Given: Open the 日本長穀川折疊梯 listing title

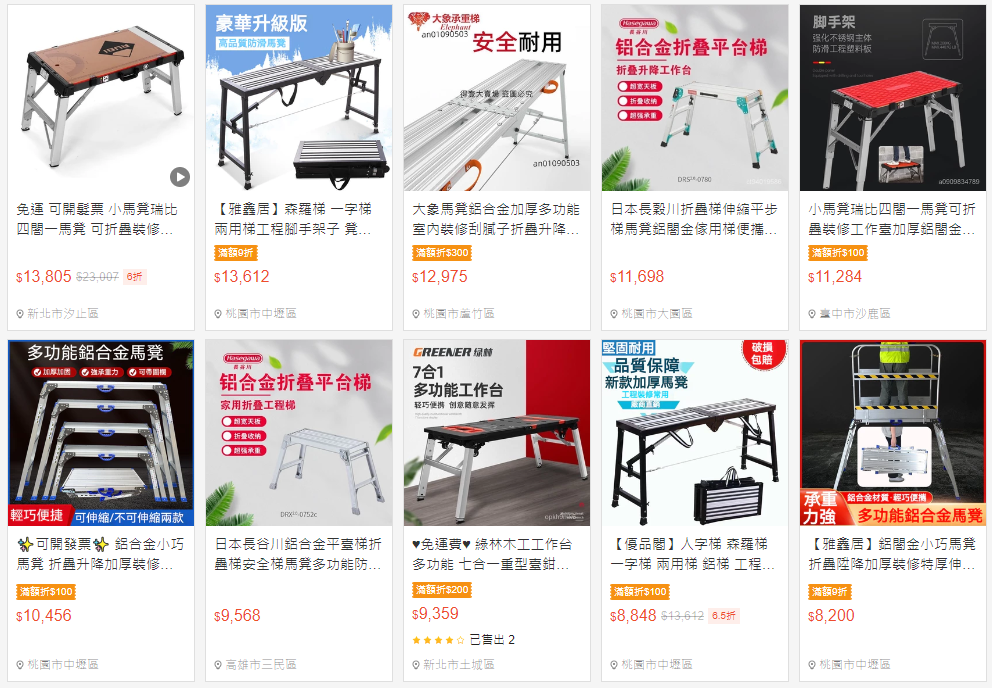Looking at the screenshot, I should pyautogui.click(x=694, y=219).
